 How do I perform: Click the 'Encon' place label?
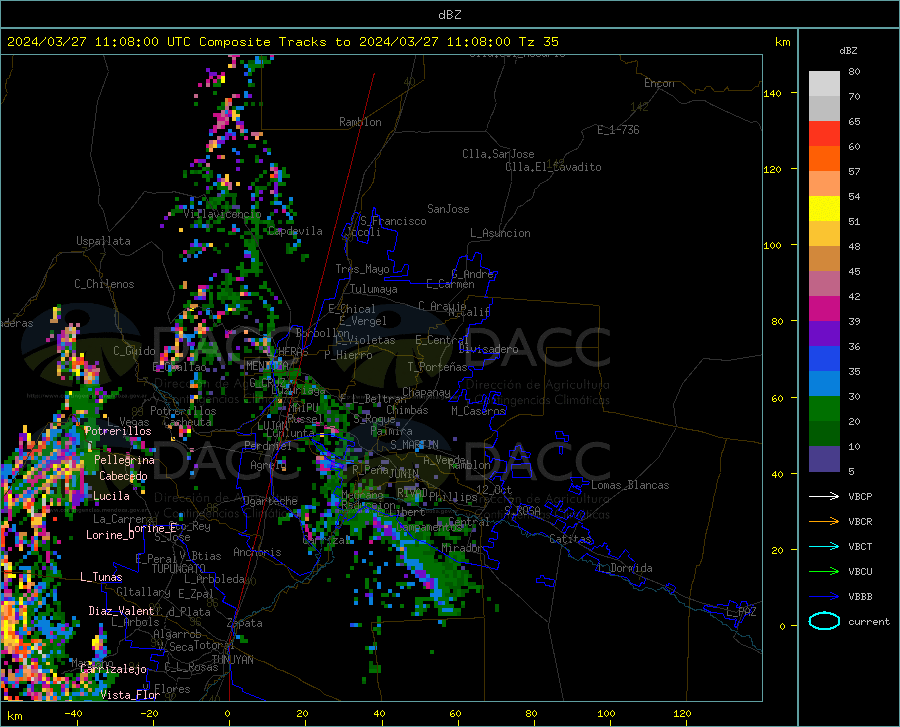[659, 83]
